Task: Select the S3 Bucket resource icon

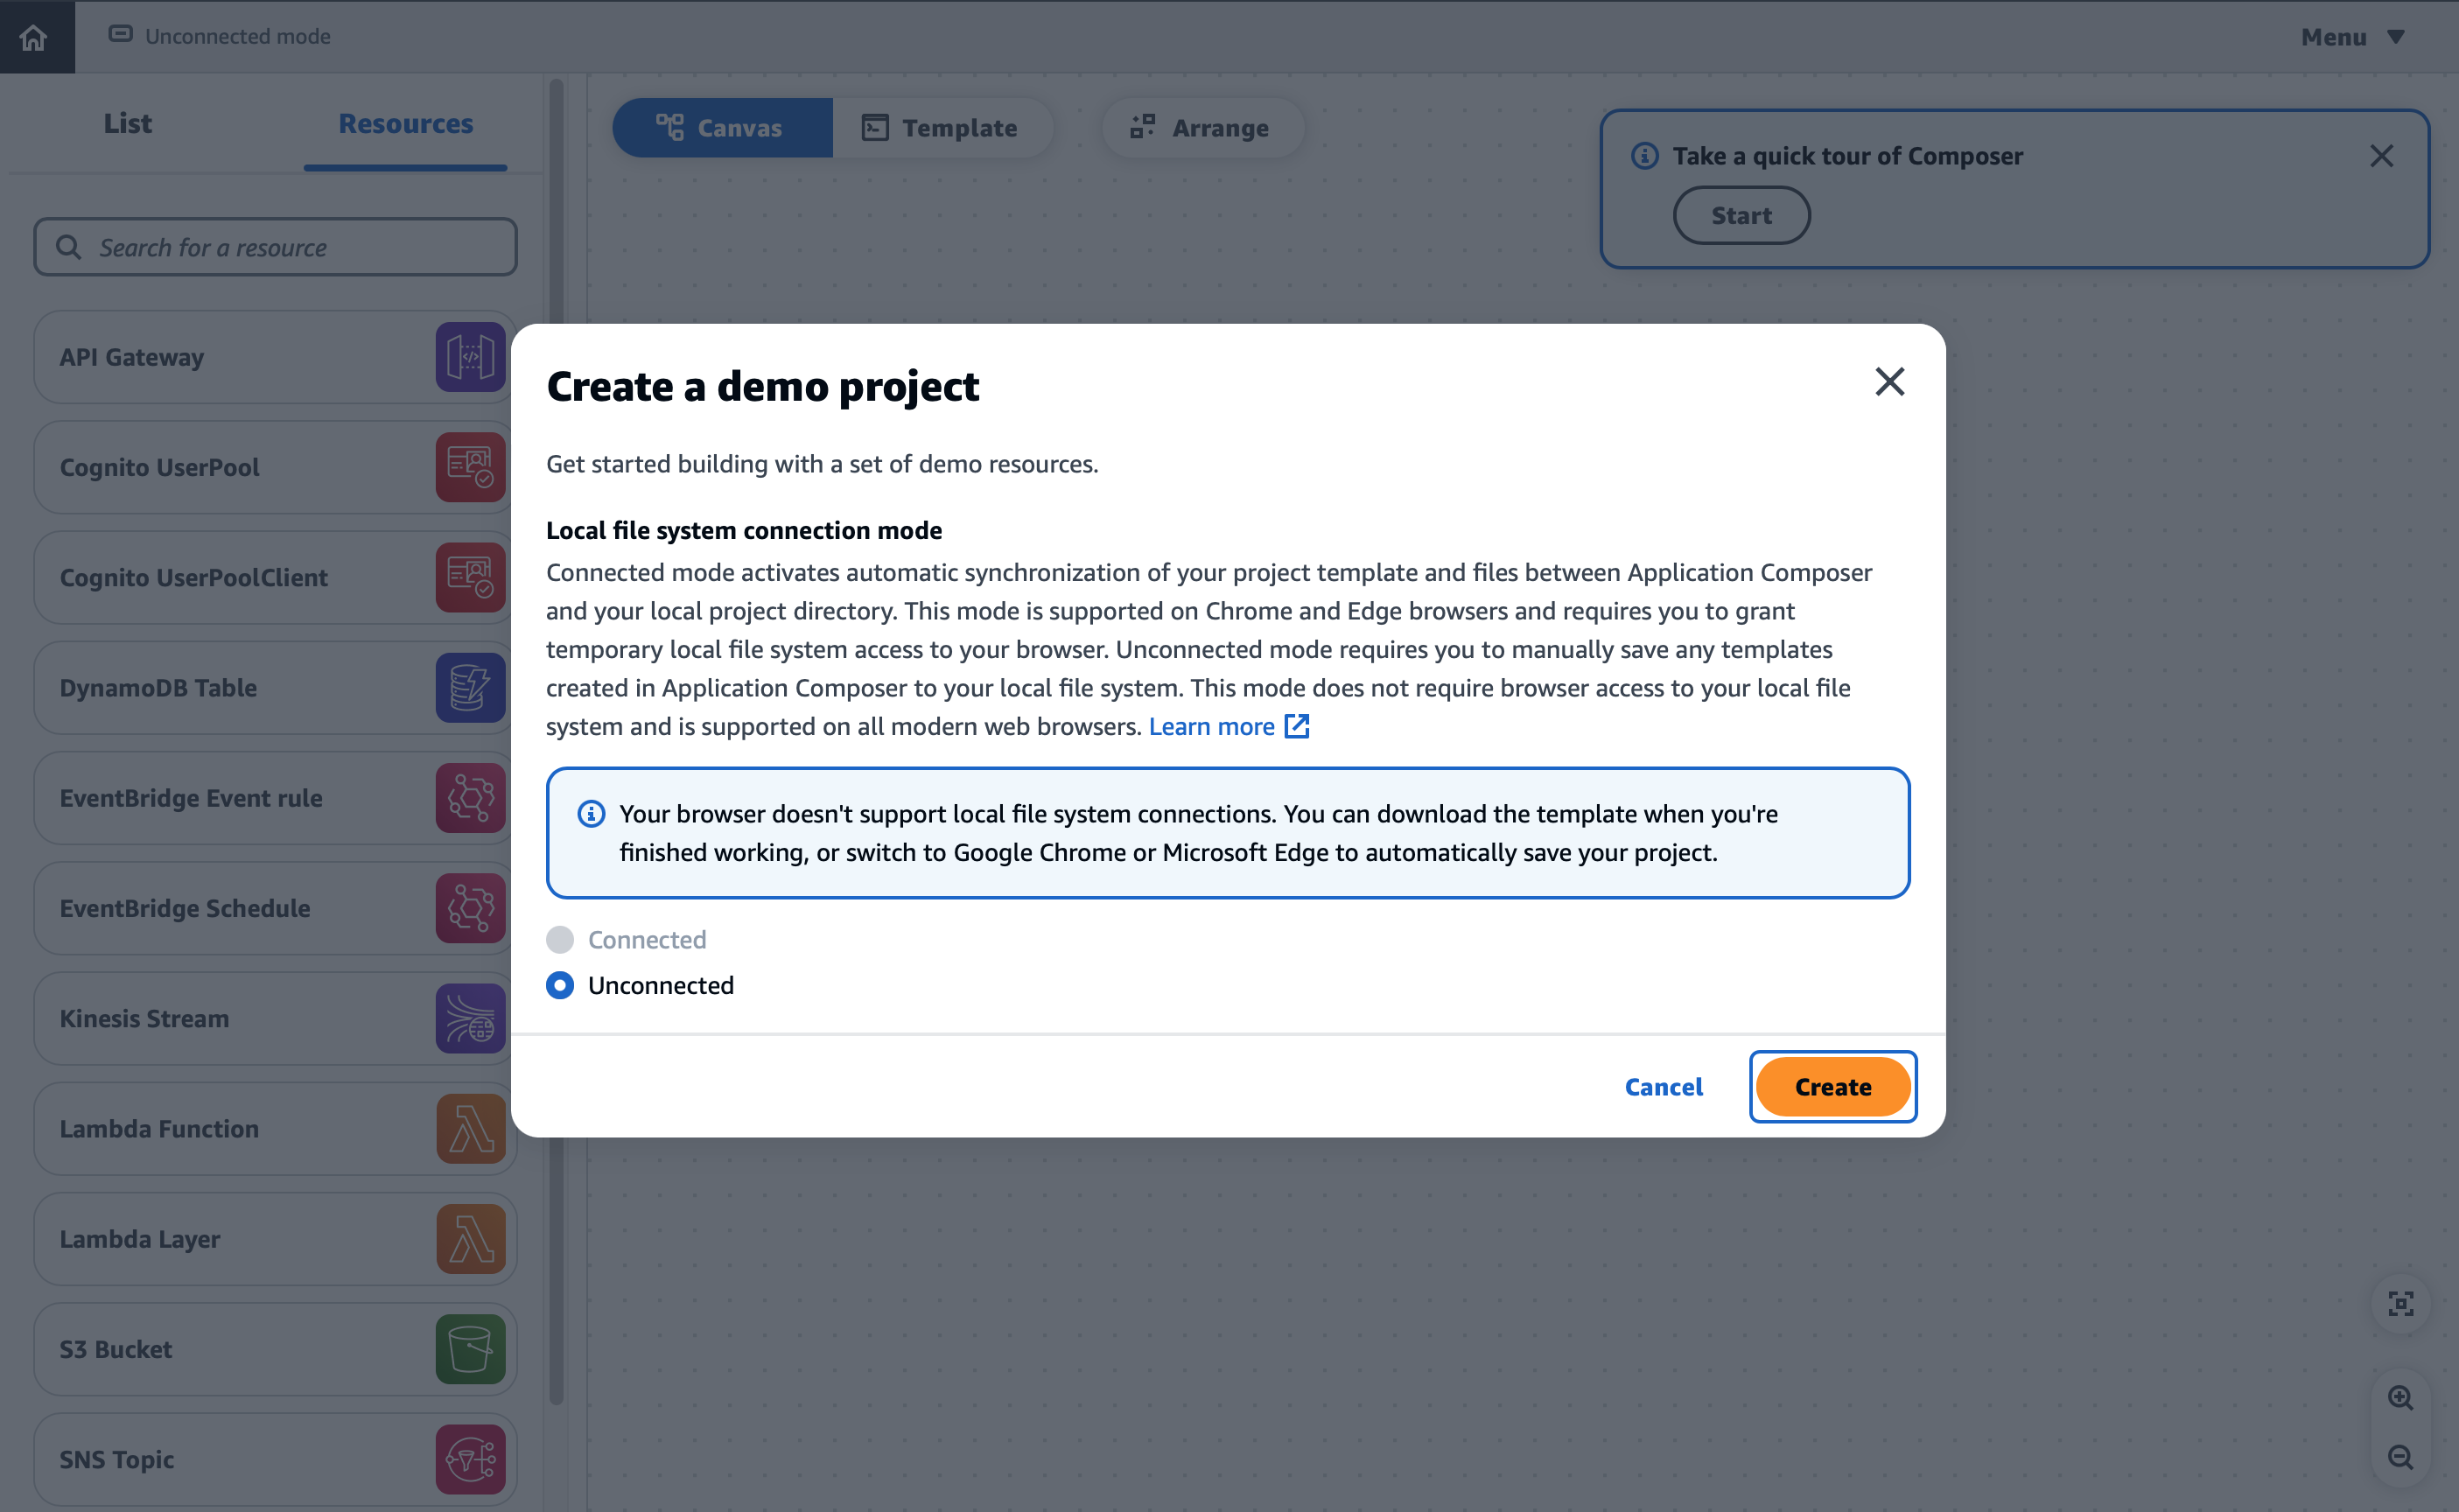Action: [x=470, y=1349]
